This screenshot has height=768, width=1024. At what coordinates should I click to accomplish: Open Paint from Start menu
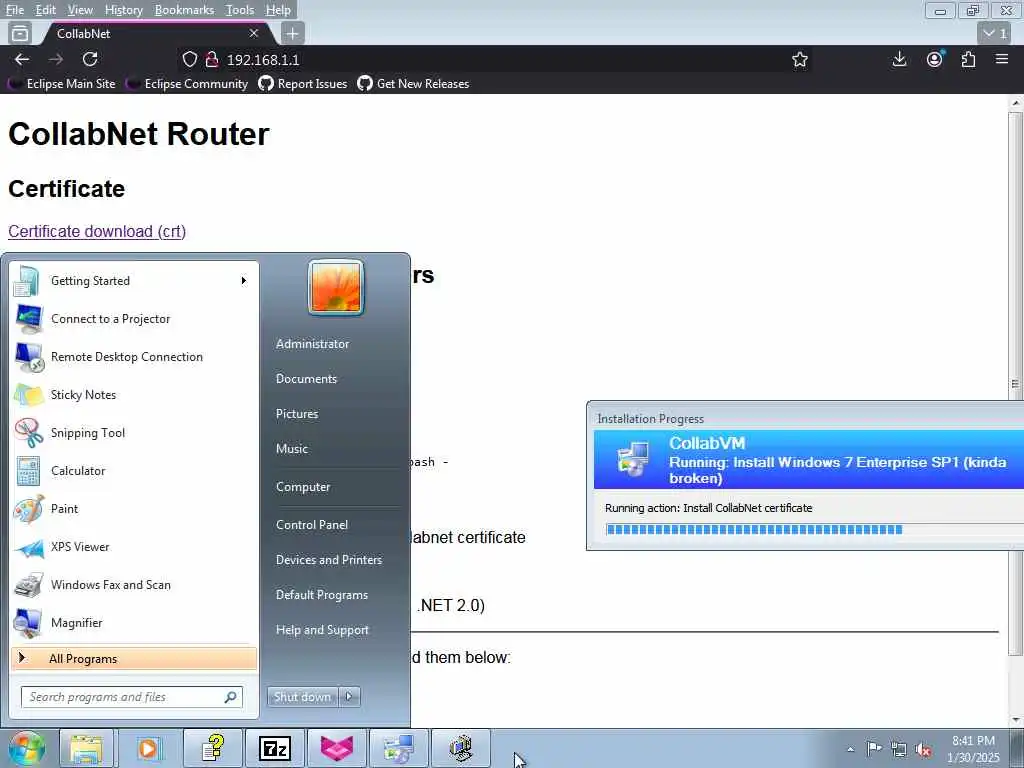[133, 509]
